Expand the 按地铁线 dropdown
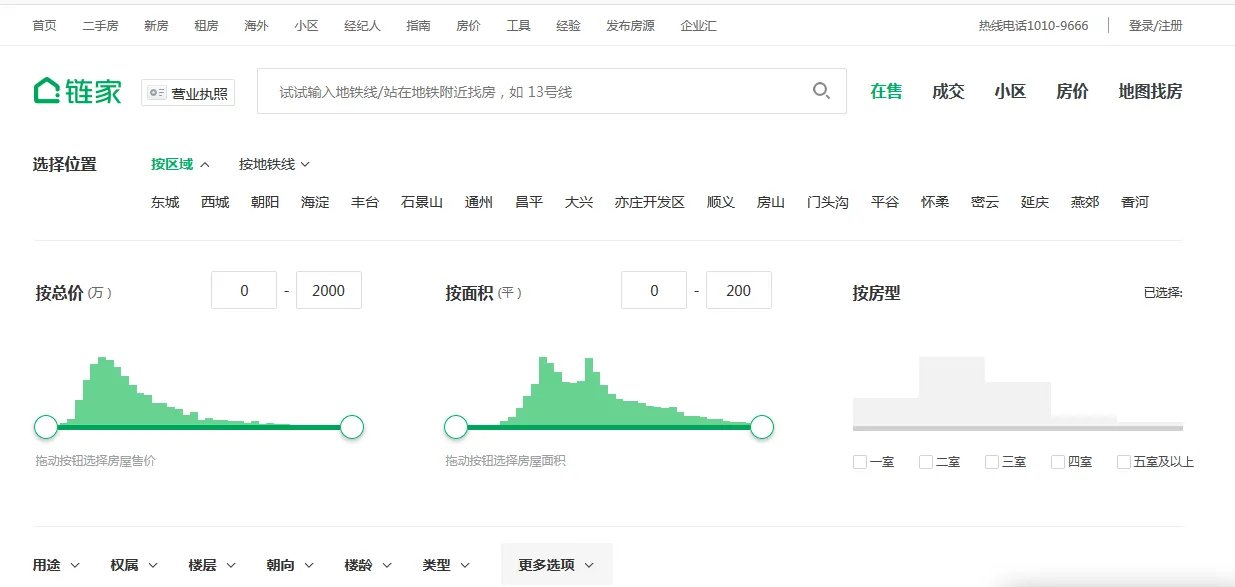The height and width of the screenshot is (587, 1235). (x=270, y=163)
